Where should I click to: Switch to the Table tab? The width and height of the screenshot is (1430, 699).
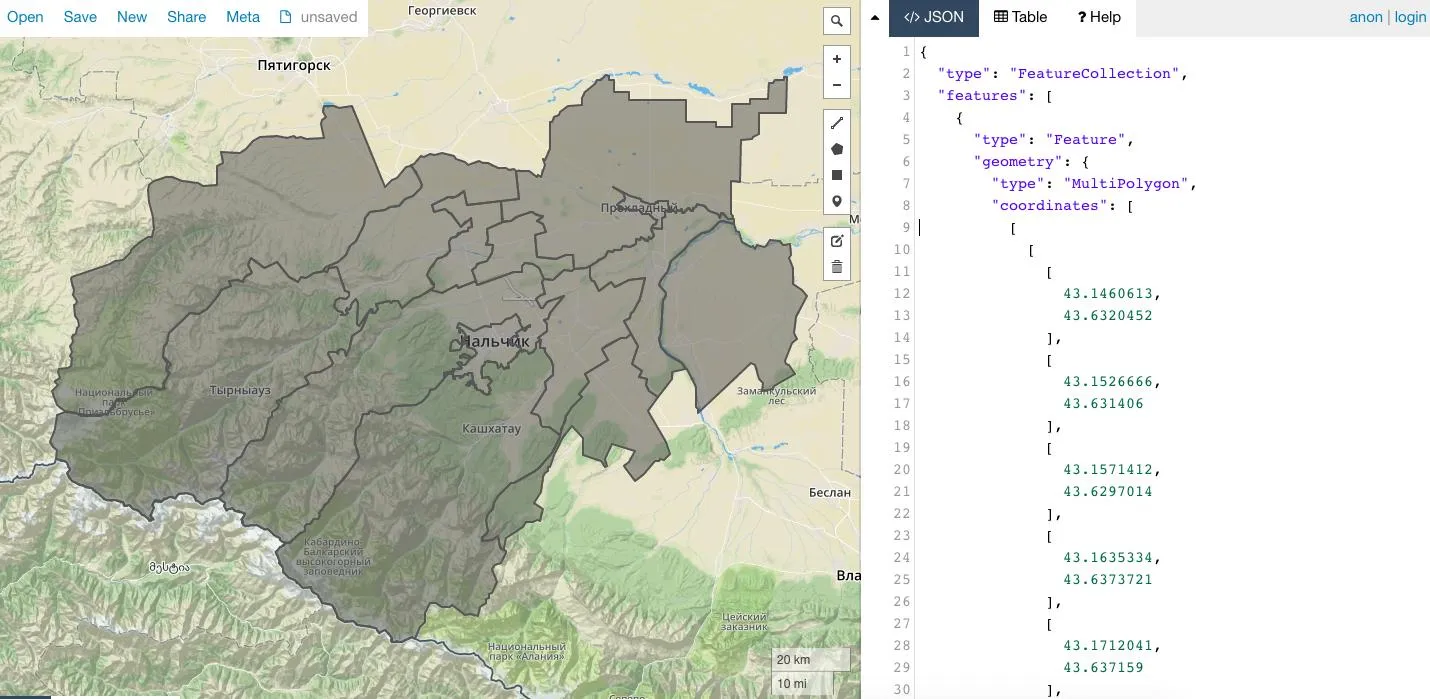1020,17
